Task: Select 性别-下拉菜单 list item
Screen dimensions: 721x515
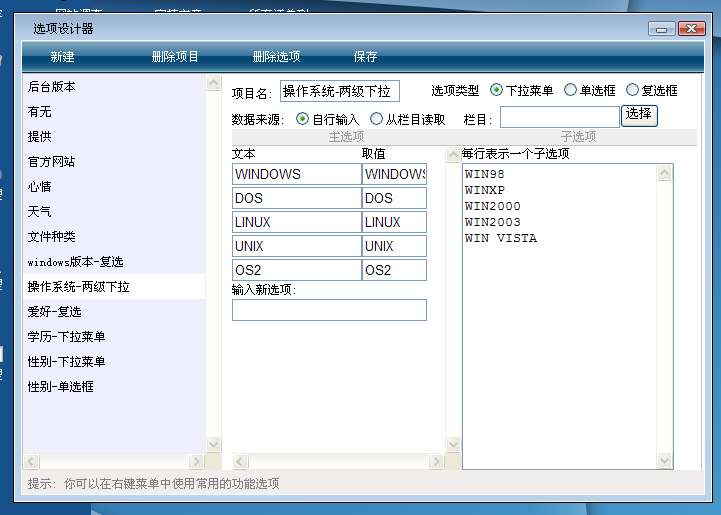Action: [114, 361]
